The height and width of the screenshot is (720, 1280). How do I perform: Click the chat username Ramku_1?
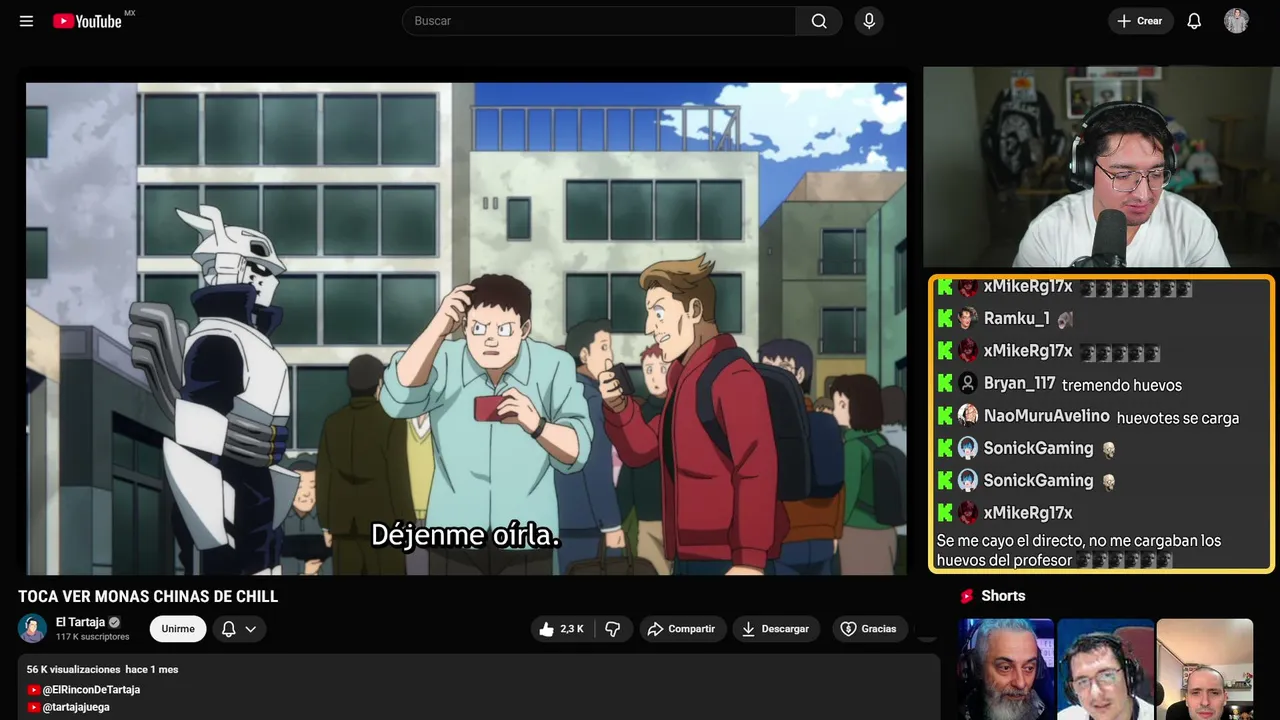[x=1017, y=319]
